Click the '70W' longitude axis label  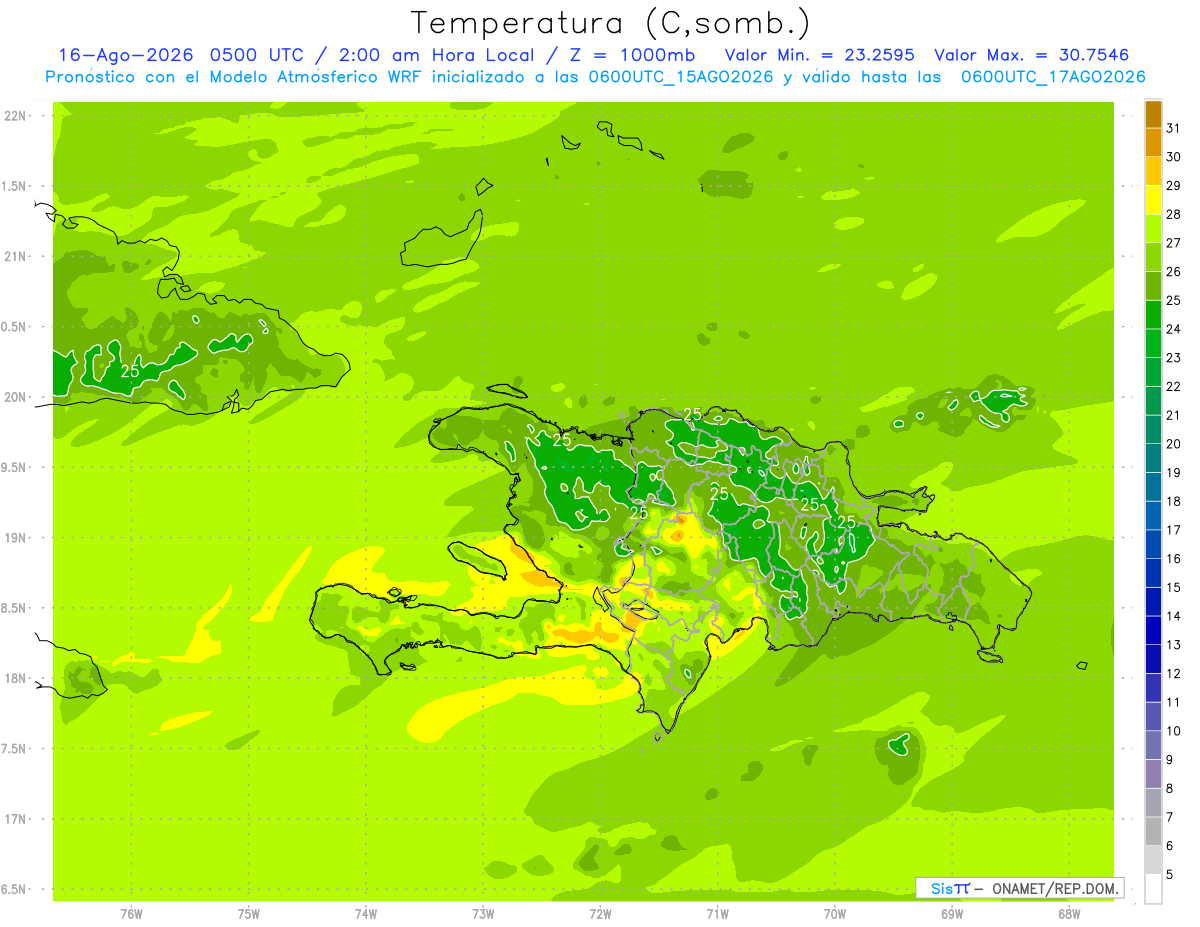tap(835, 914)
